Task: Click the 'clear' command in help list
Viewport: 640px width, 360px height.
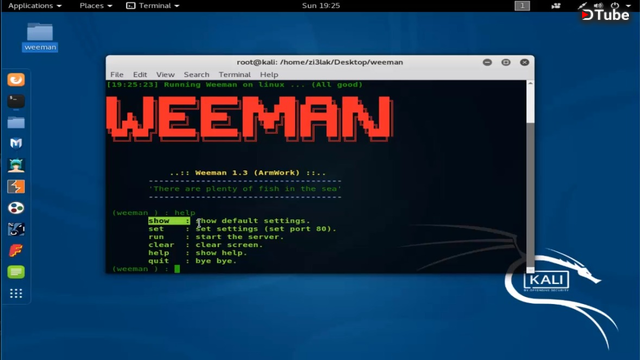Action: click(x=161, y=245)
